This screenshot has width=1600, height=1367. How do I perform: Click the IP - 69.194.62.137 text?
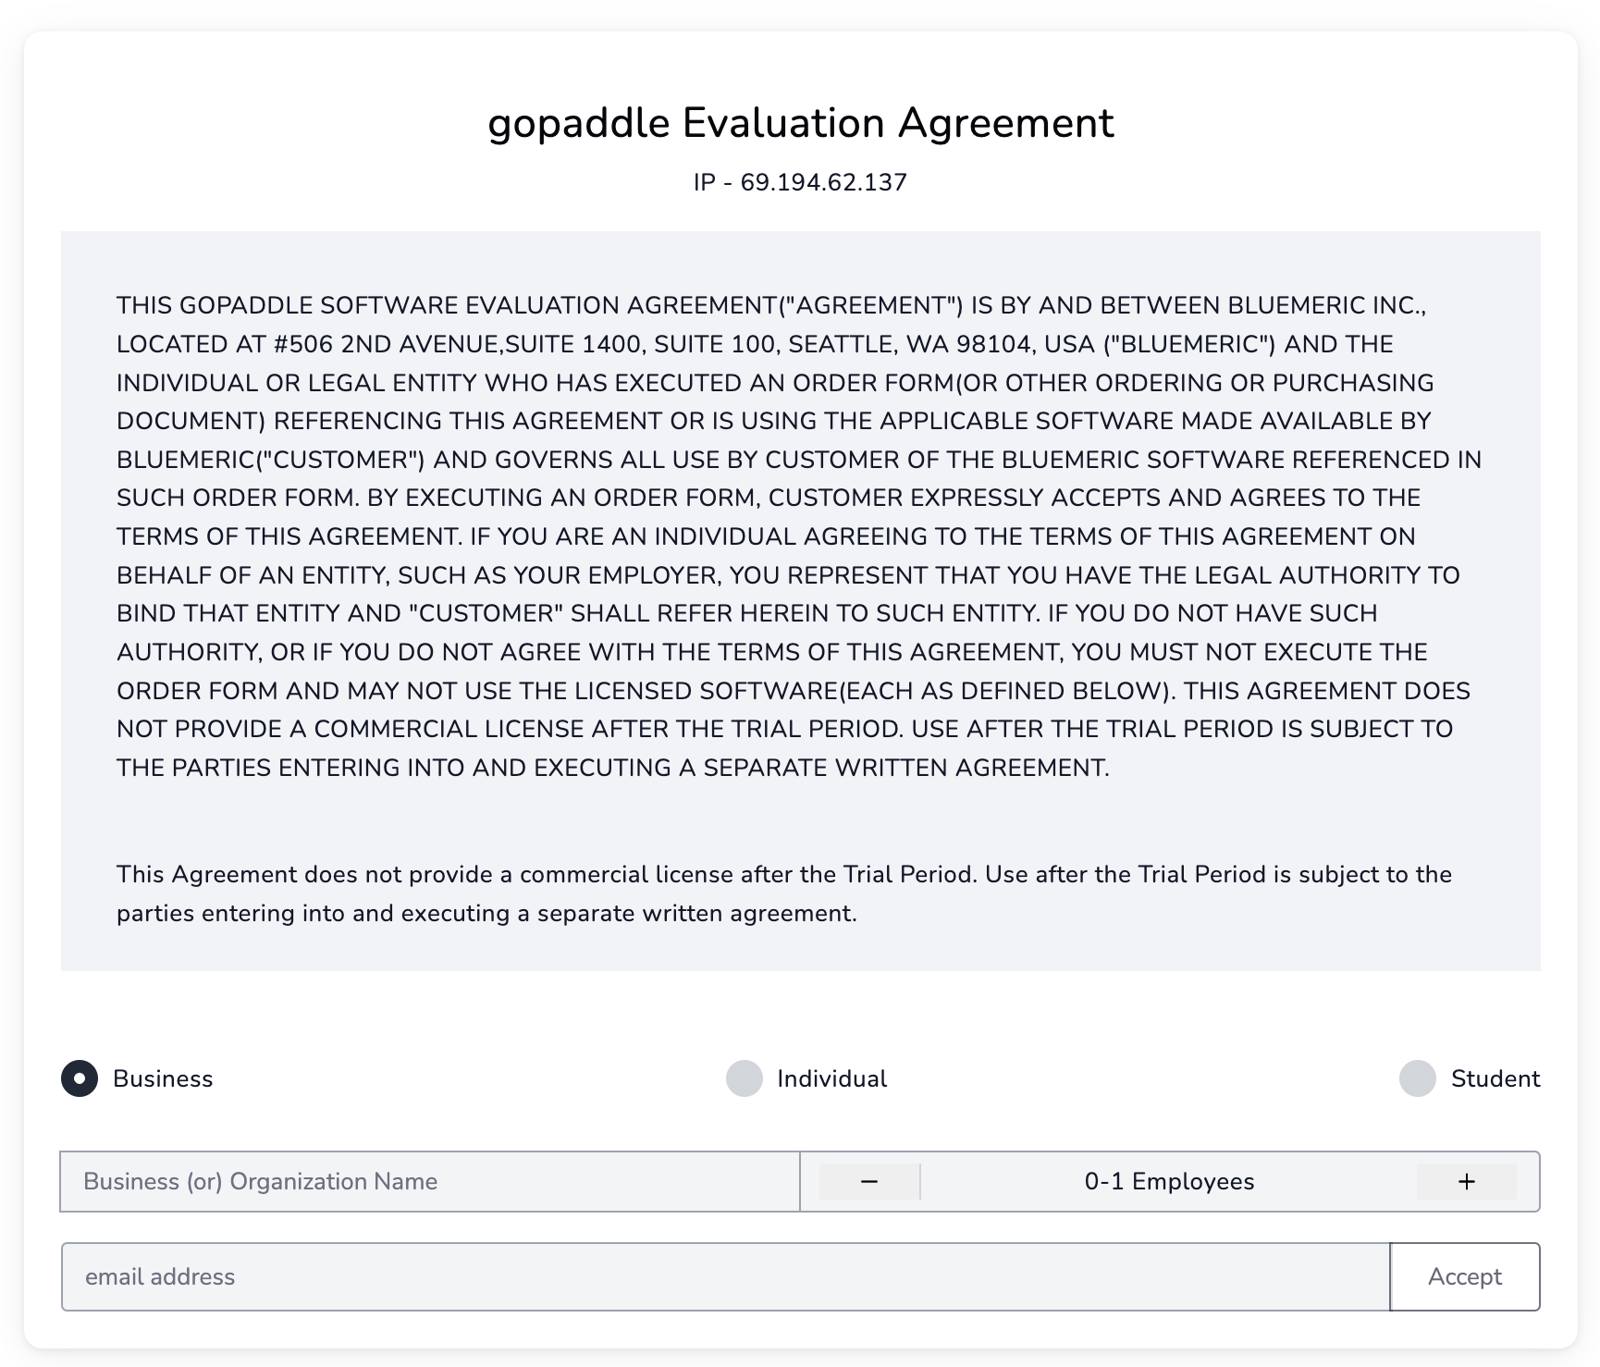click(x=800, y=182)
